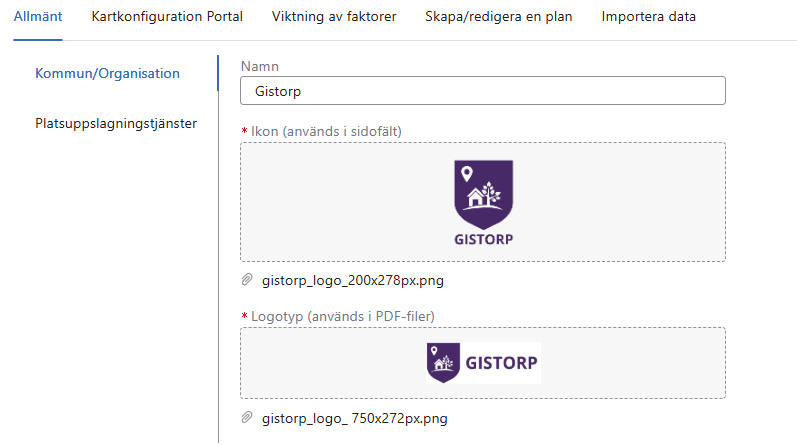The width and height of the screenshot is (797, 445).
Task: Switch to the Kartkonfiguration Portal tab
Action: pyautogui.click(x=167, y=17)
